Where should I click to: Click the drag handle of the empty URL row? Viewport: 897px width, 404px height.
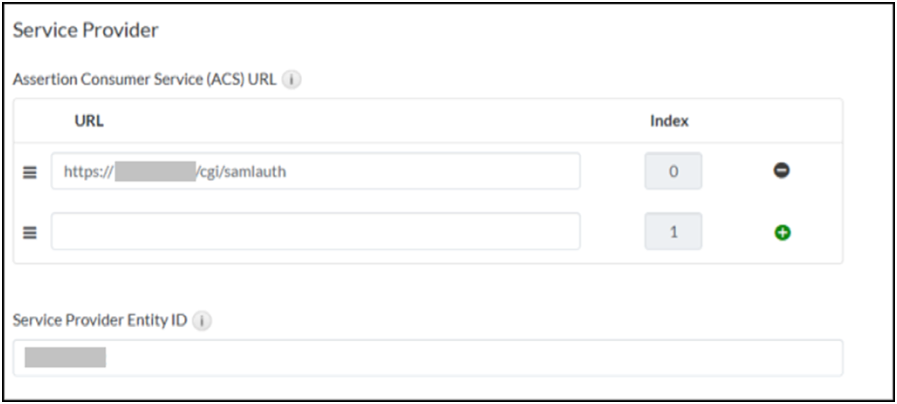tap(30, 232)
